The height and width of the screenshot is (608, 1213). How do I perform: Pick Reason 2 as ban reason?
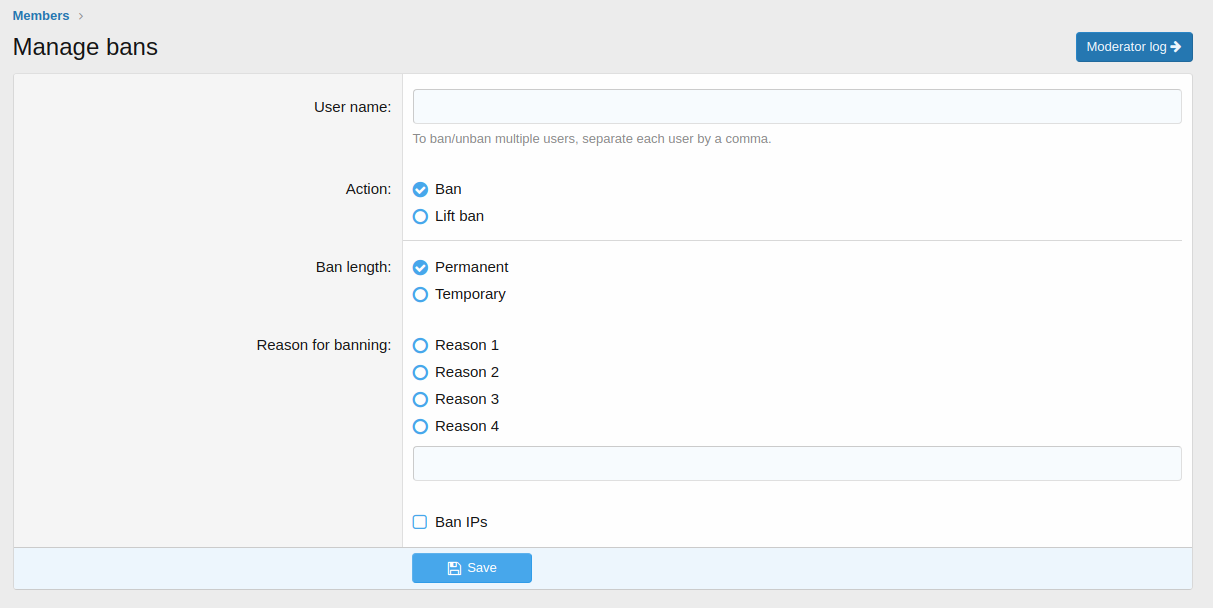(x=420, y=372)
